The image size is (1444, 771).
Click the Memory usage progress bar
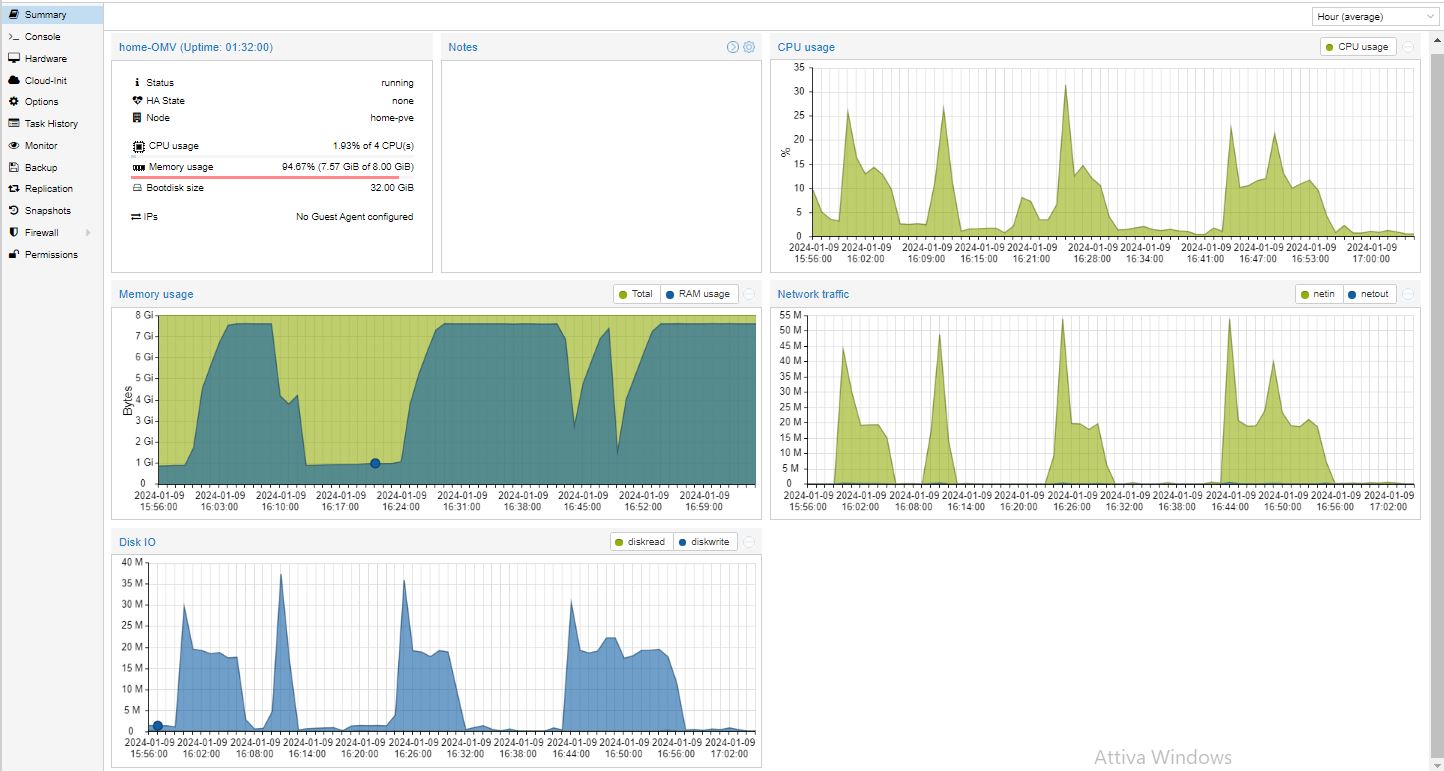272,177
